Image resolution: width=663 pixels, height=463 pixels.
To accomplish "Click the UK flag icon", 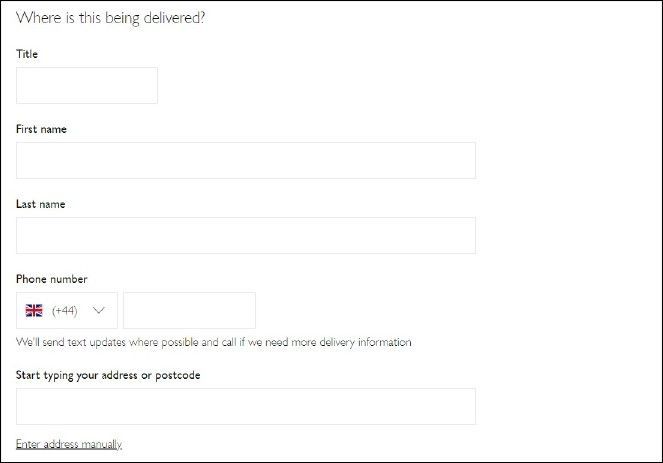I will 34,310.
